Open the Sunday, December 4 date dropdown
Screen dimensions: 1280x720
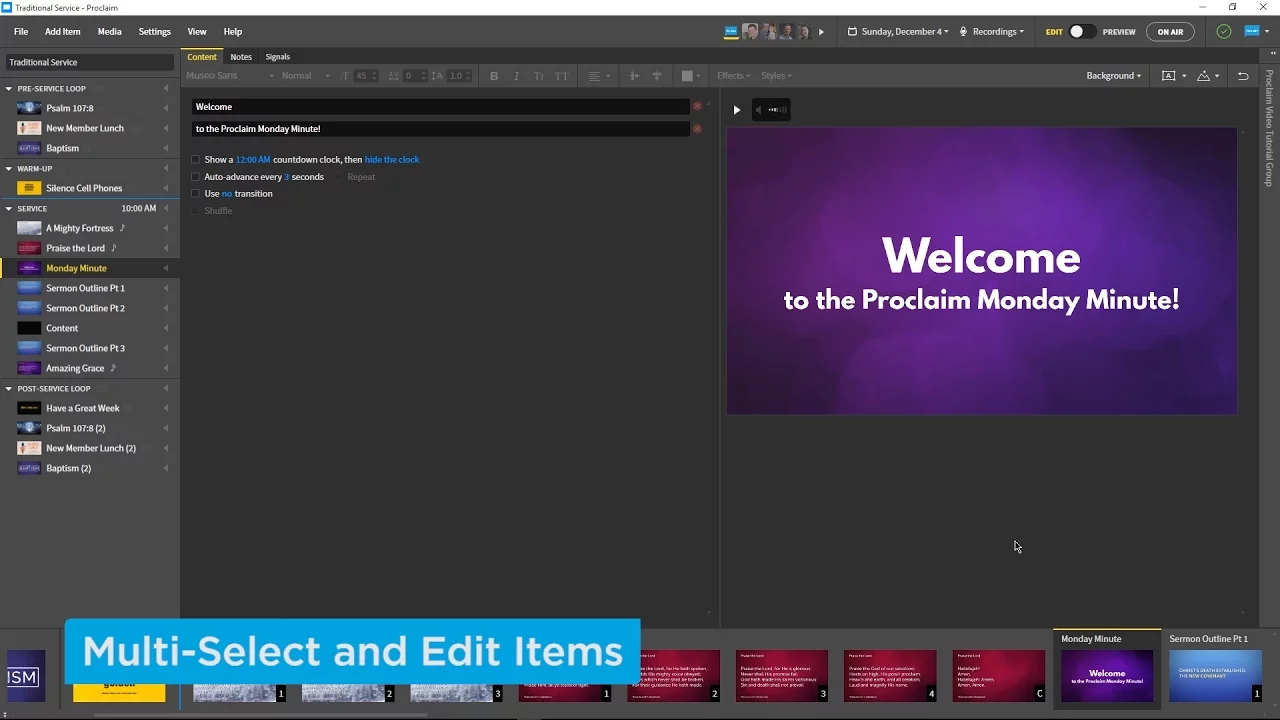(898, 32)
